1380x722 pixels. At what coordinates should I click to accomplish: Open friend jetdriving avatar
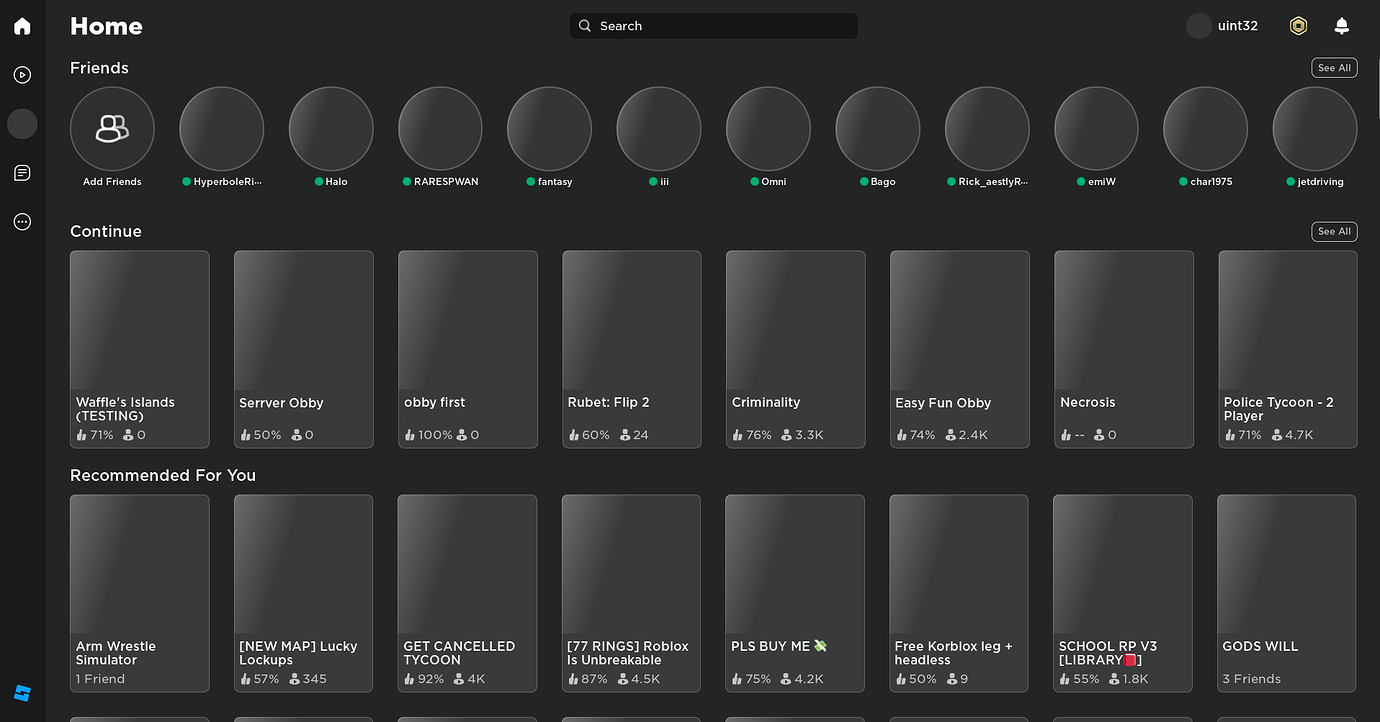1315,129
